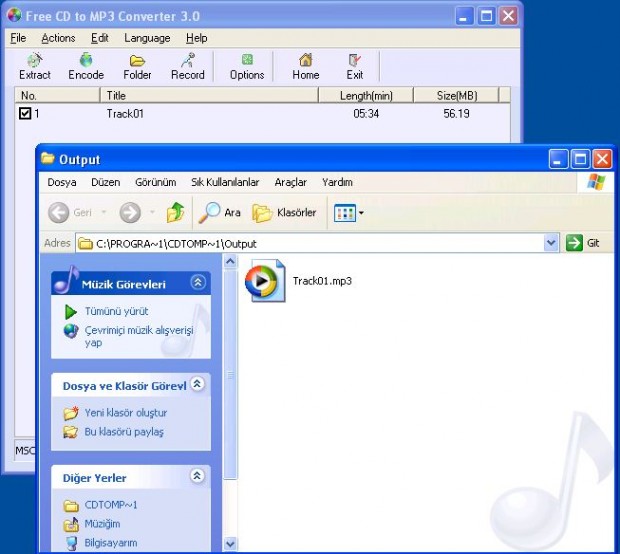Click the address field path text

click(x=176, y=244)
